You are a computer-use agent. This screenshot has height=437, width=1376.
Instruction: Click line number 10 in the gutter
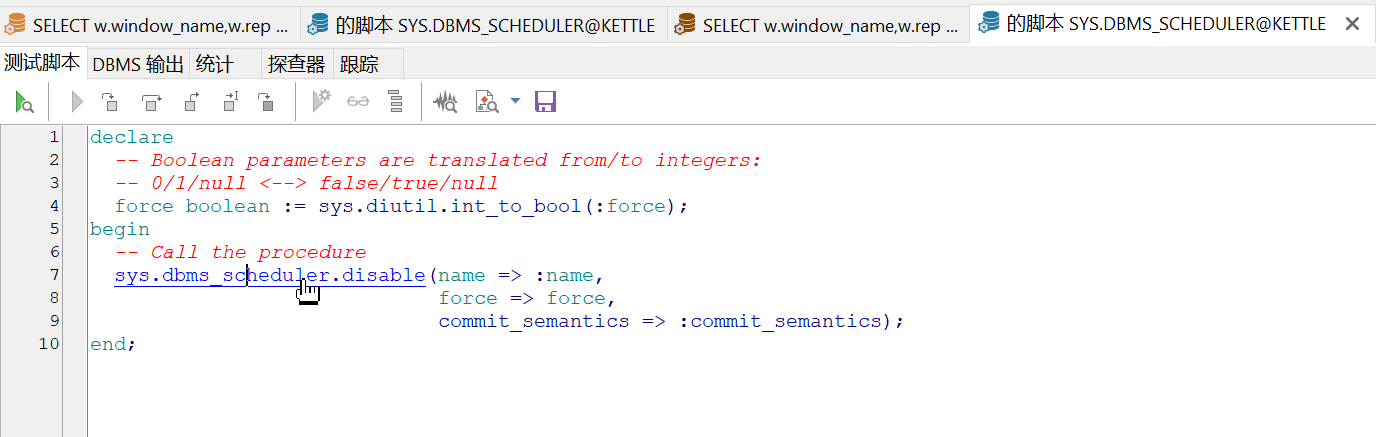tap(49, 344)
